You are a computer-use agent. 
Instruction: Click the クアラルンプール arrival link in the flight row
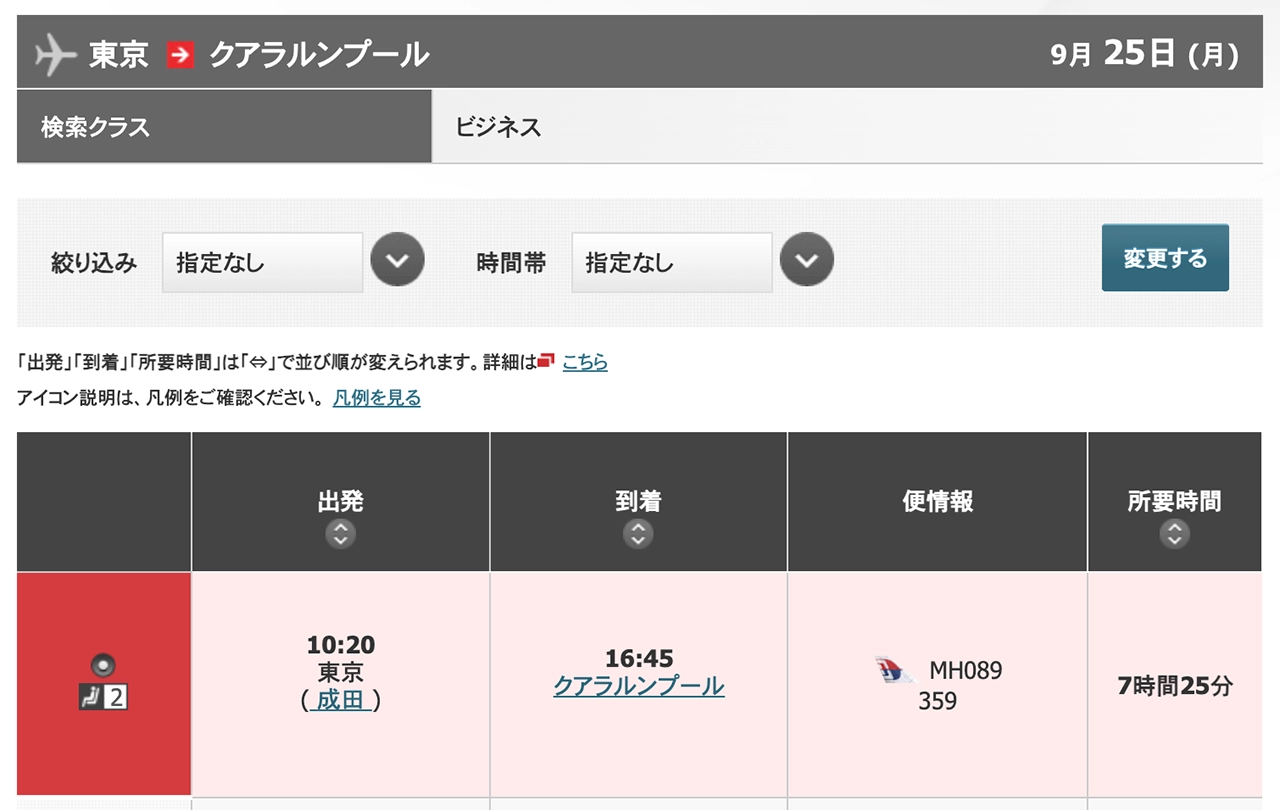[639, 686]
